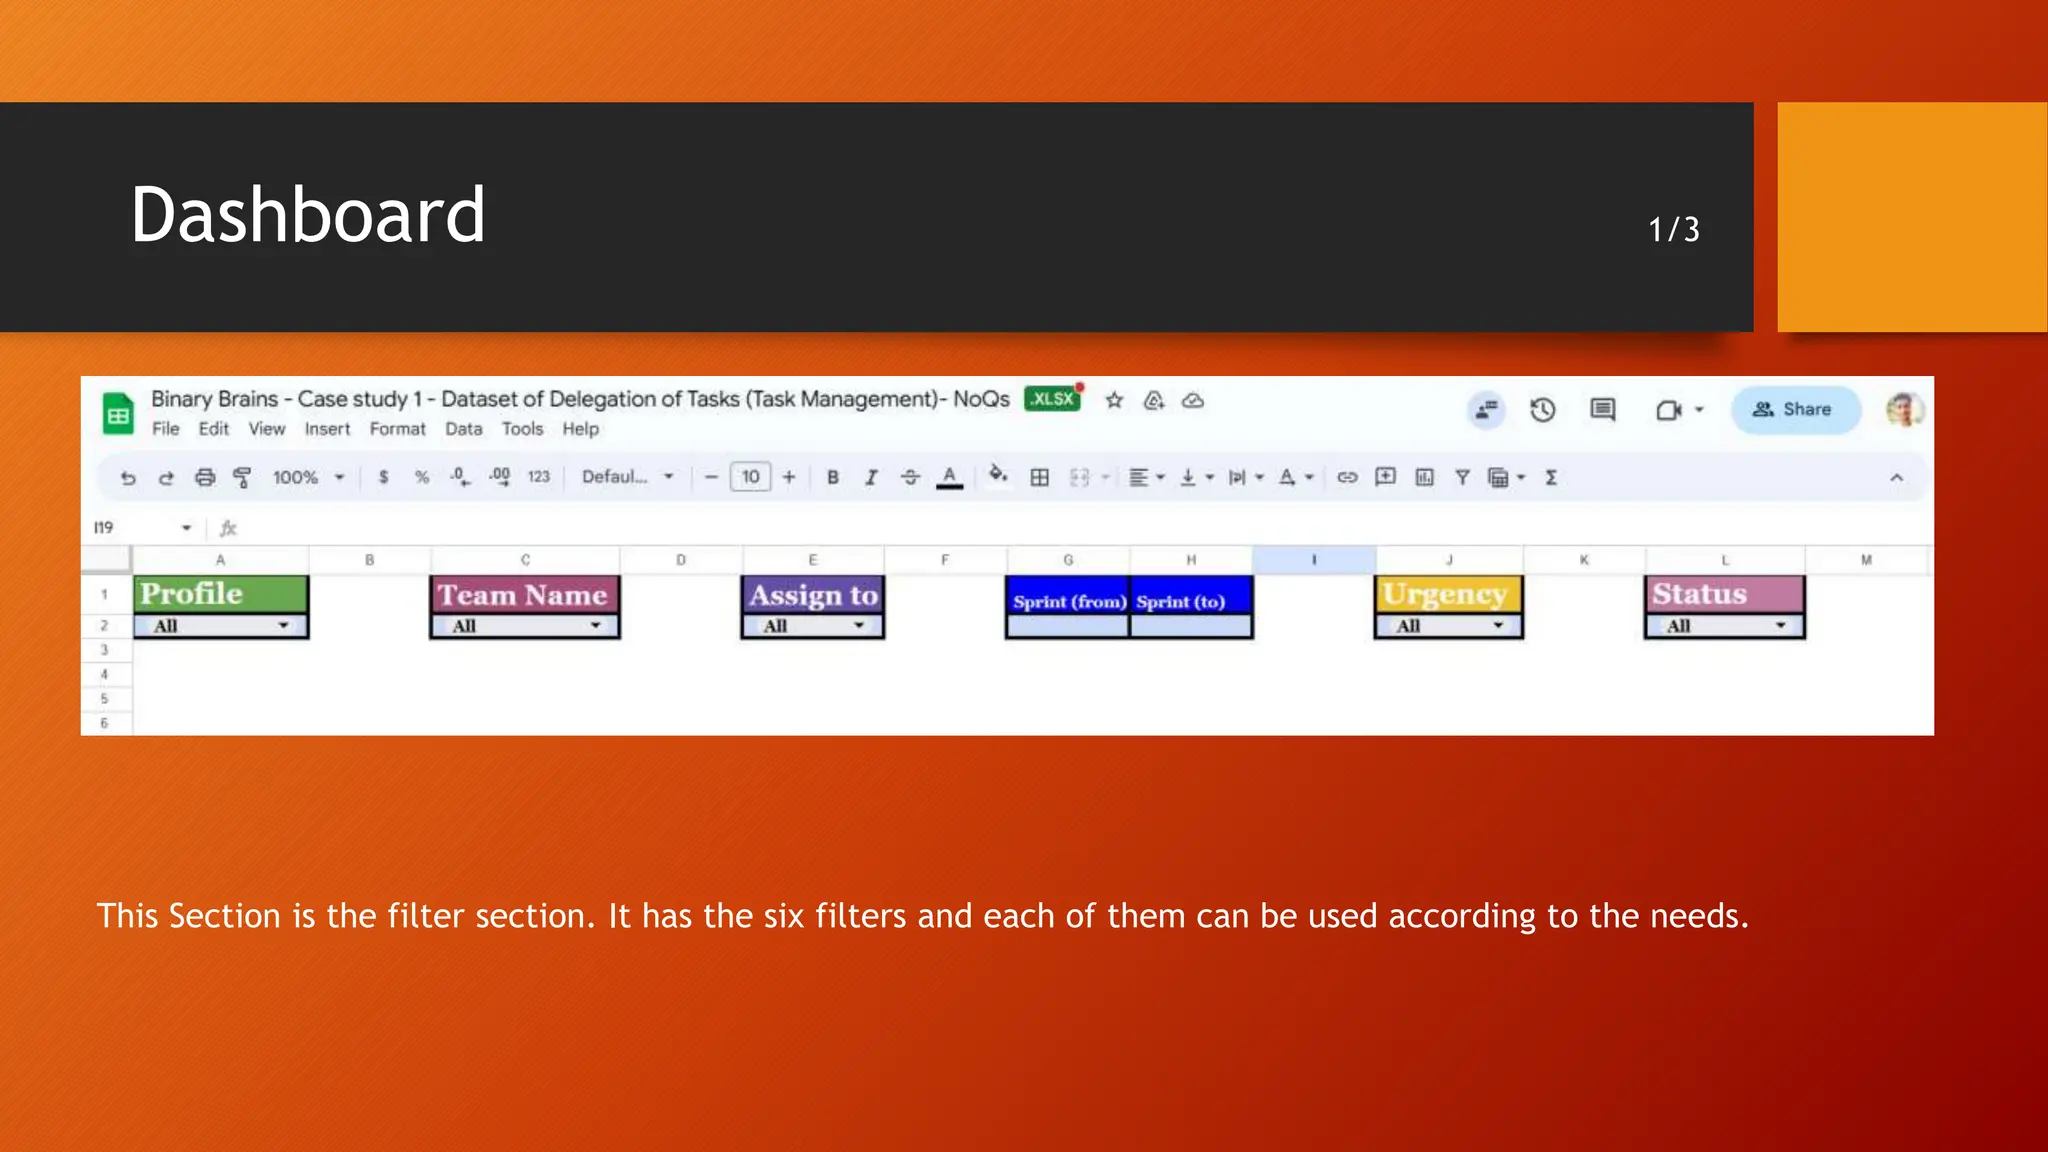Toggle strikethrough formatting
The width and height of the screenshot is (2048, 1152).
(x=910, y=478)
